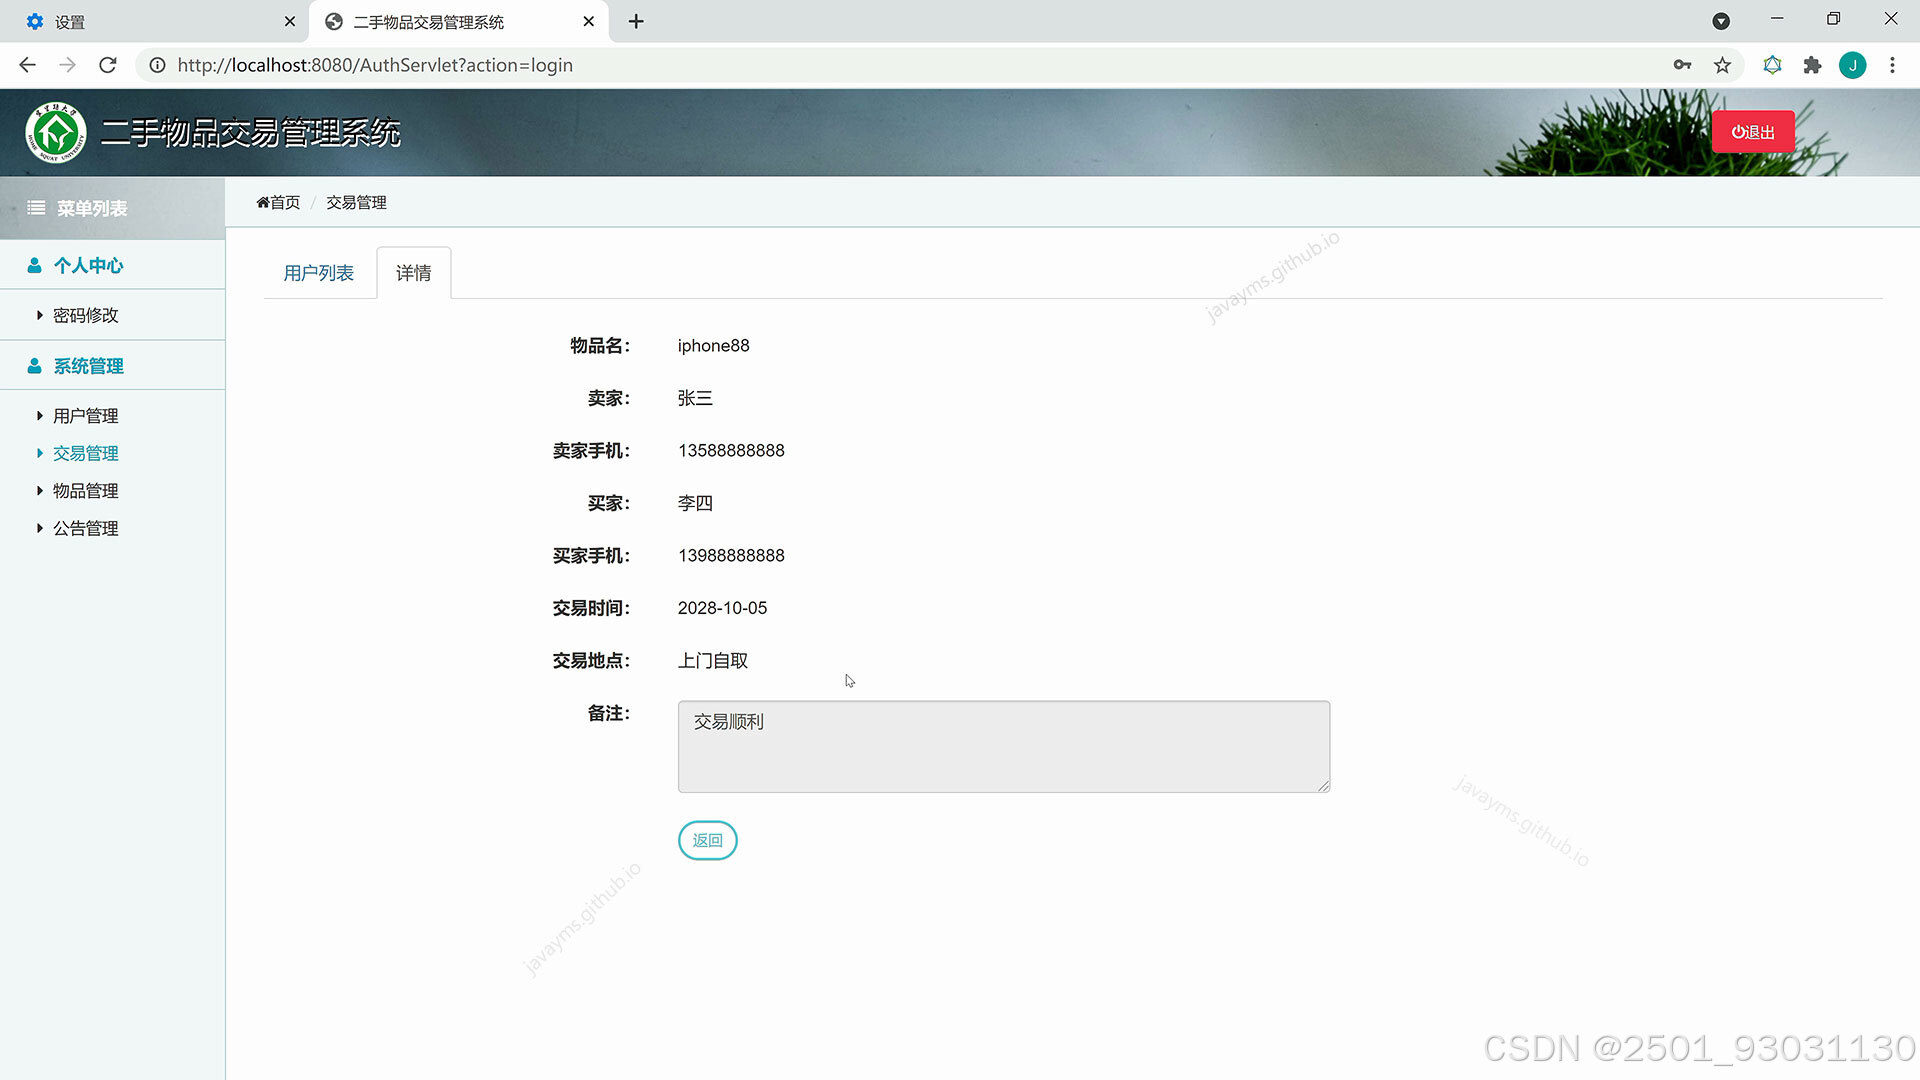Switch to the 用户列表 tab
This screenshot has height=1080, width=1920.
(x=318, y=273)
